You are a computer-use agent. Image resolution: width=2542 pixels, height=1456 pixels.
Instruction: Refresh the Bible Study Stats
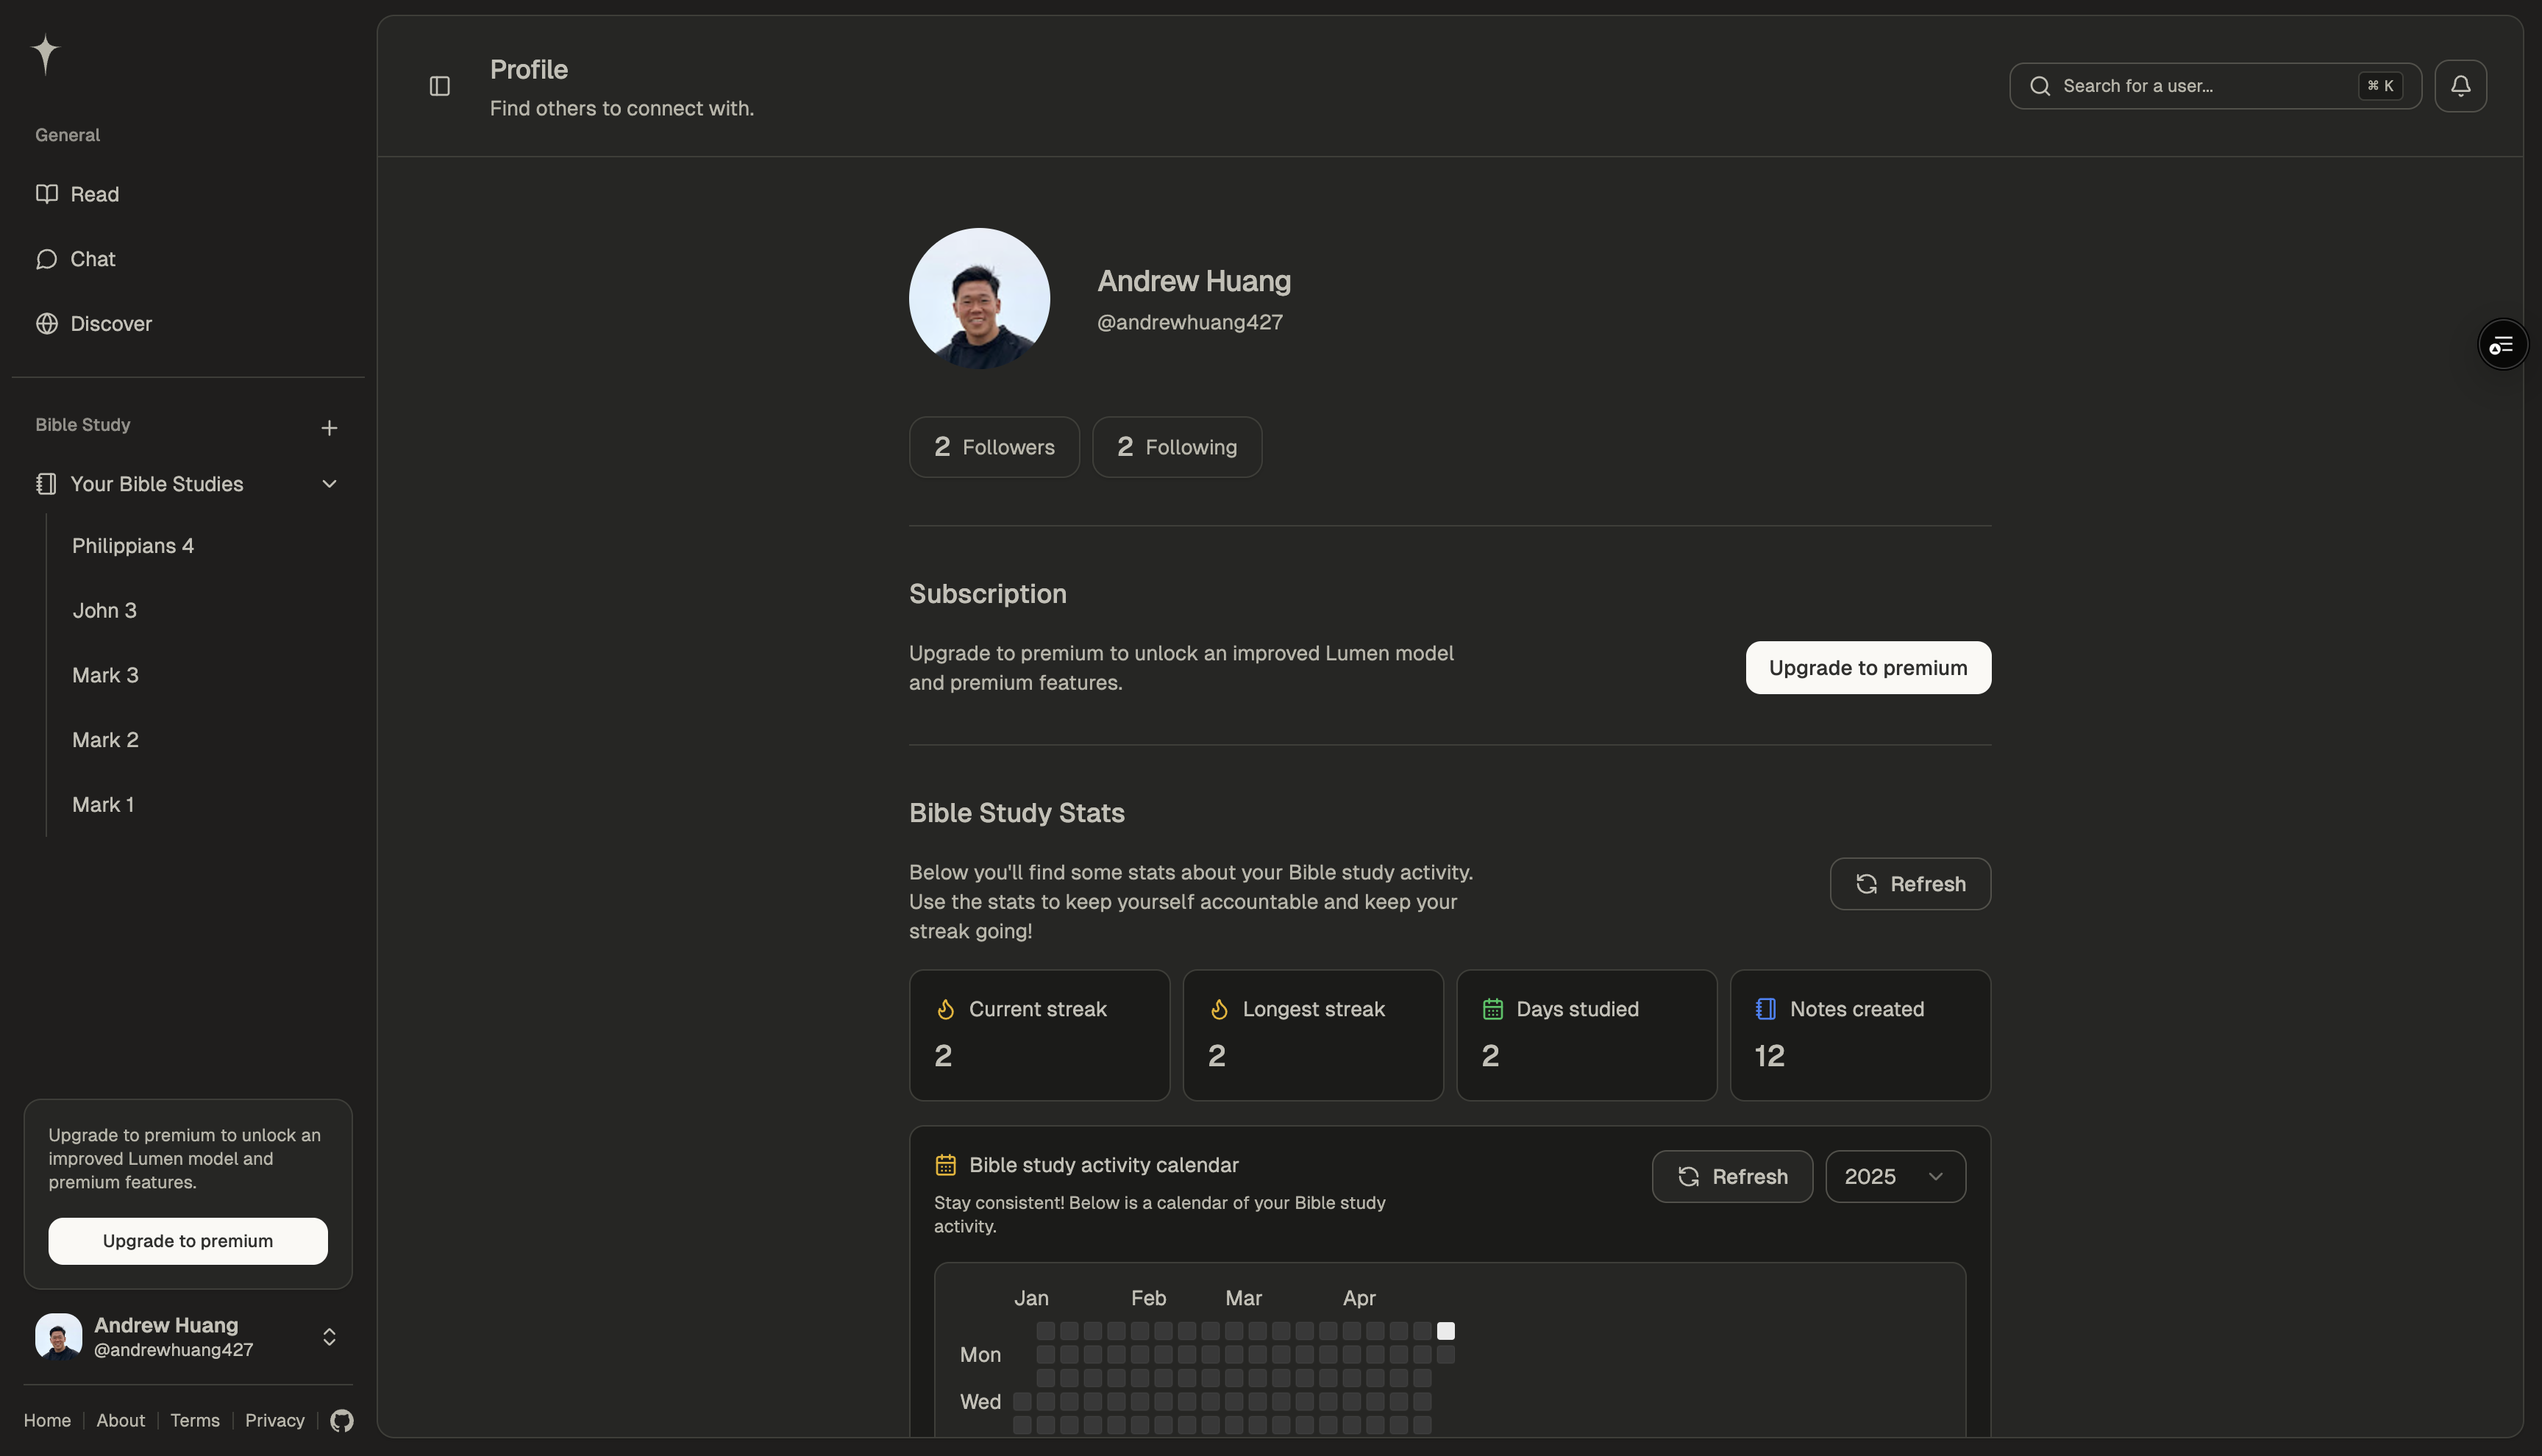click(1910, 884)
